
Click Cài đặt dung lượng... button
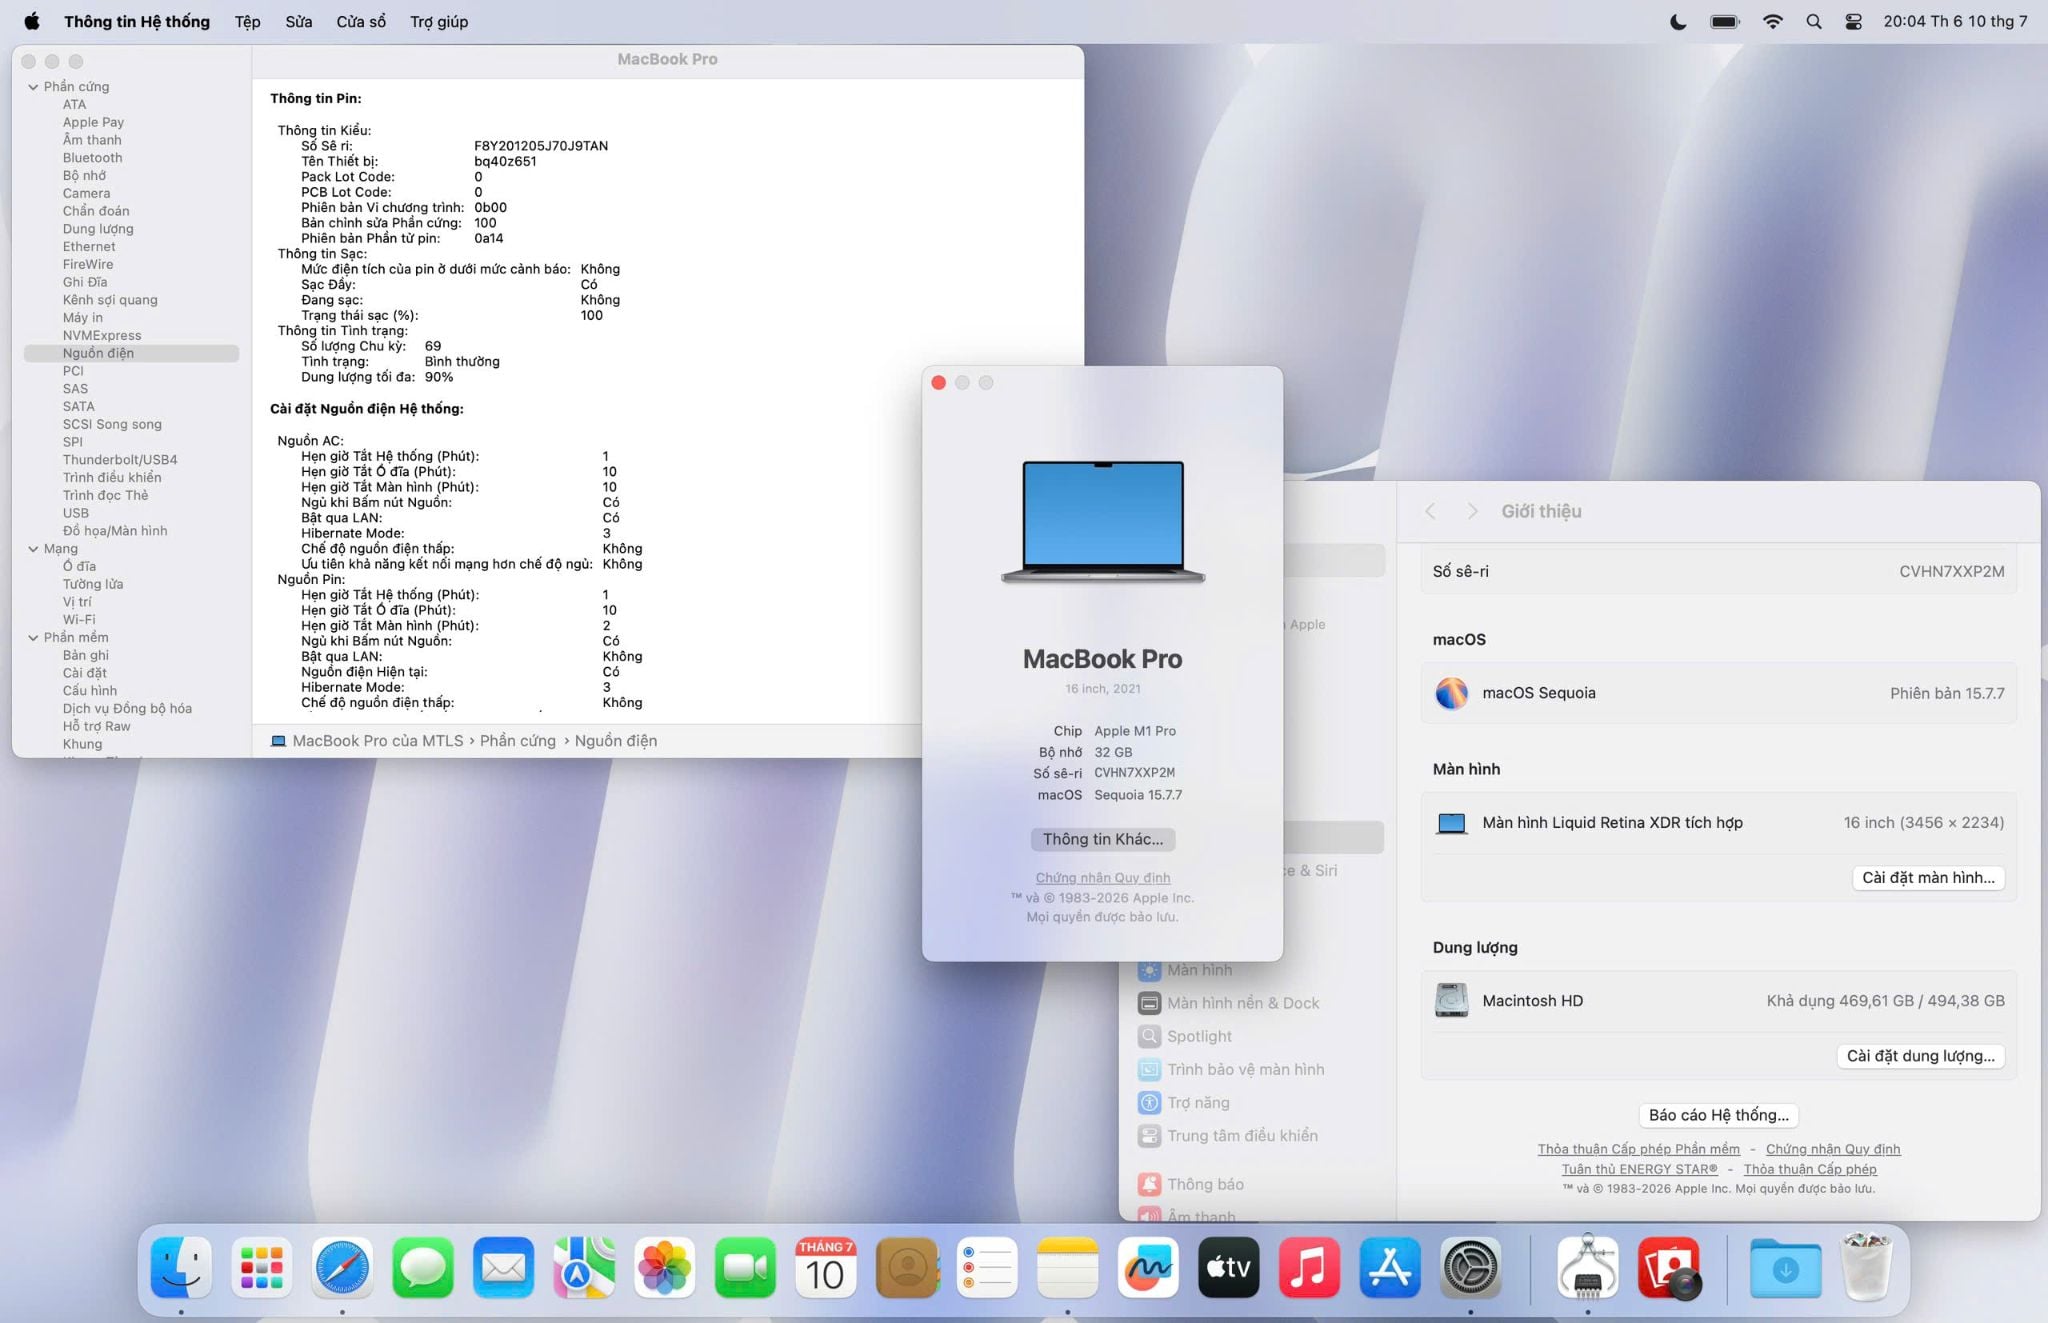(1920, 1056)
